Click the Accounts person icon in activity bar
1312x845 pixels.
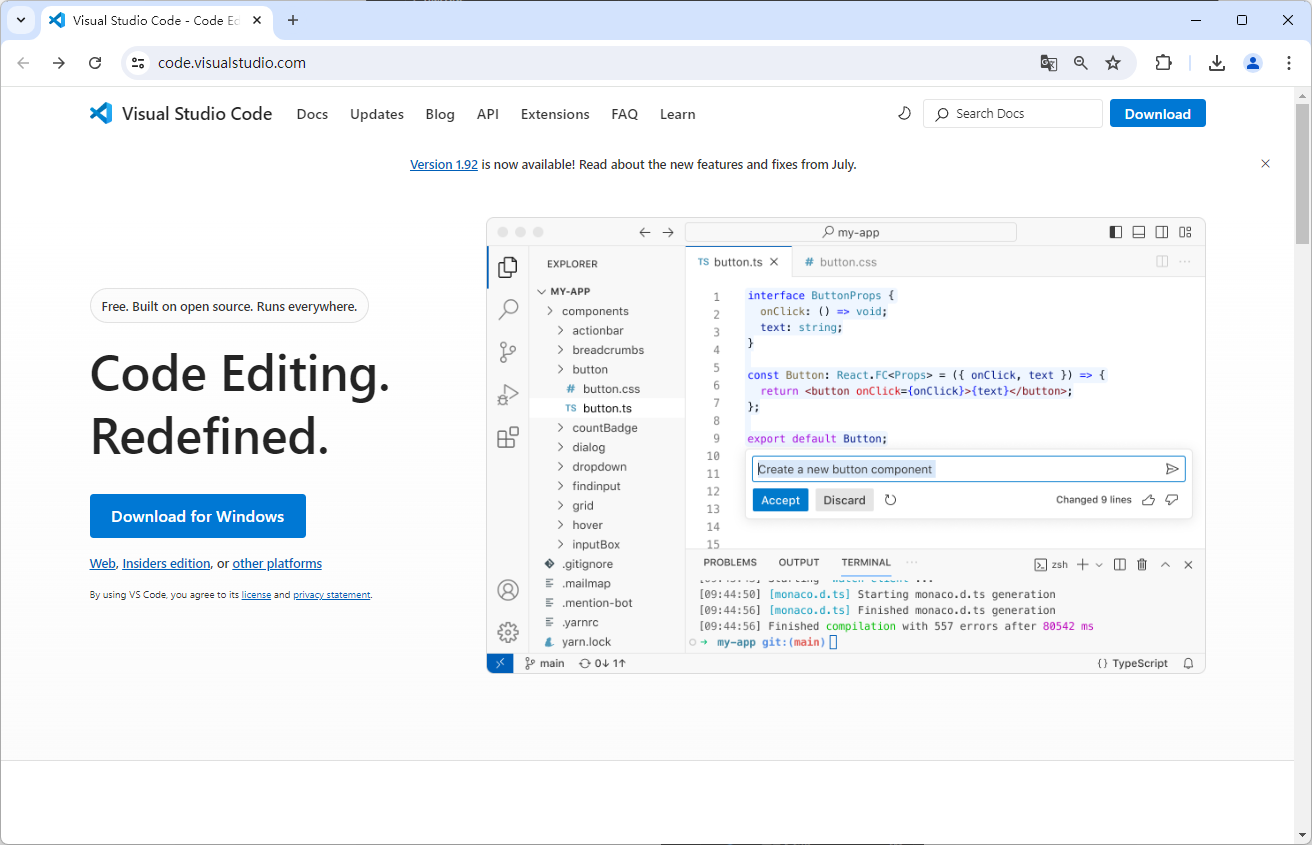[508, 590]
